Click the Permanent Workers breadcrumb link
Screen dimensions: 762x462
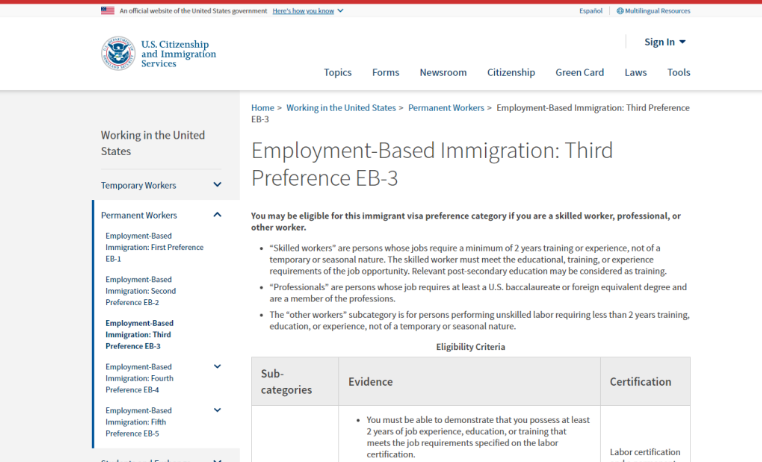point(446,108)
